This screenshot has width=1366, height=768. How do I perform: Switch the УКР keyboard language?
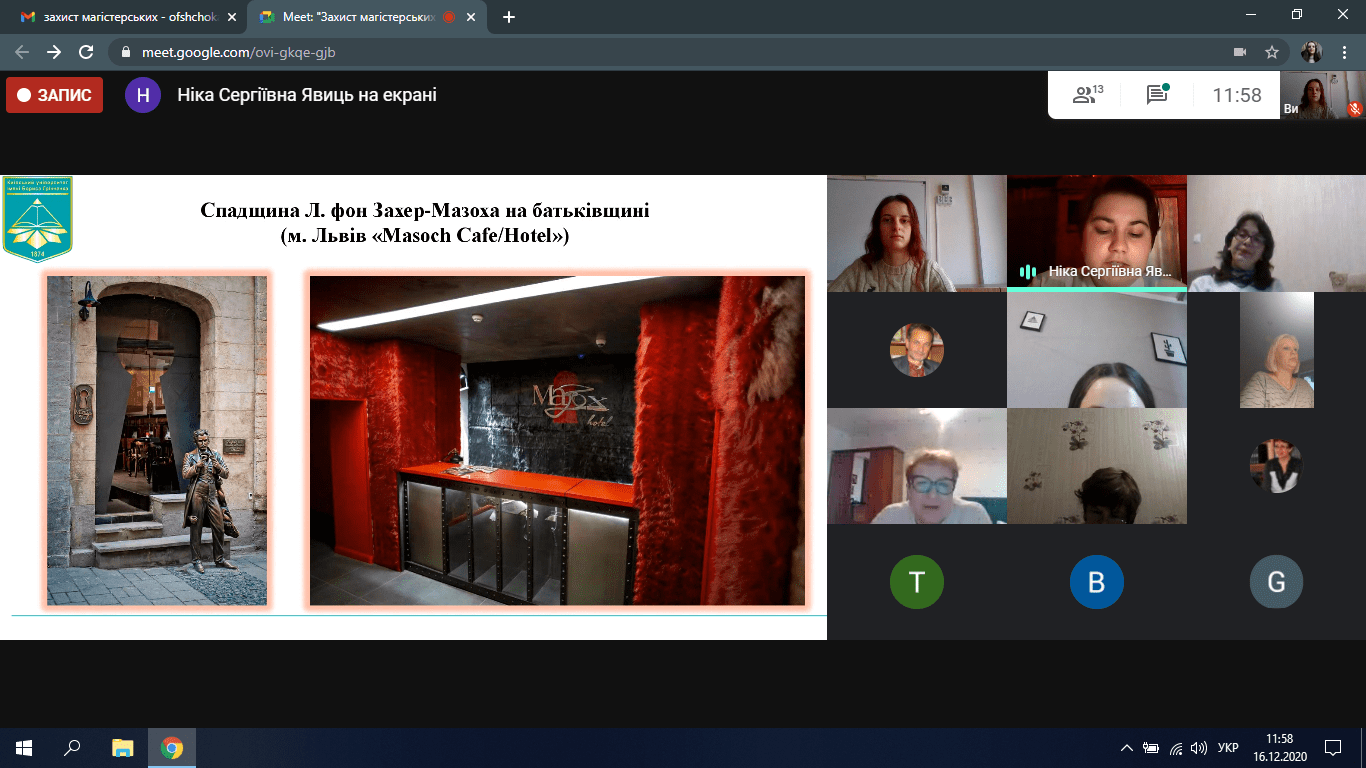(1228, 747)
